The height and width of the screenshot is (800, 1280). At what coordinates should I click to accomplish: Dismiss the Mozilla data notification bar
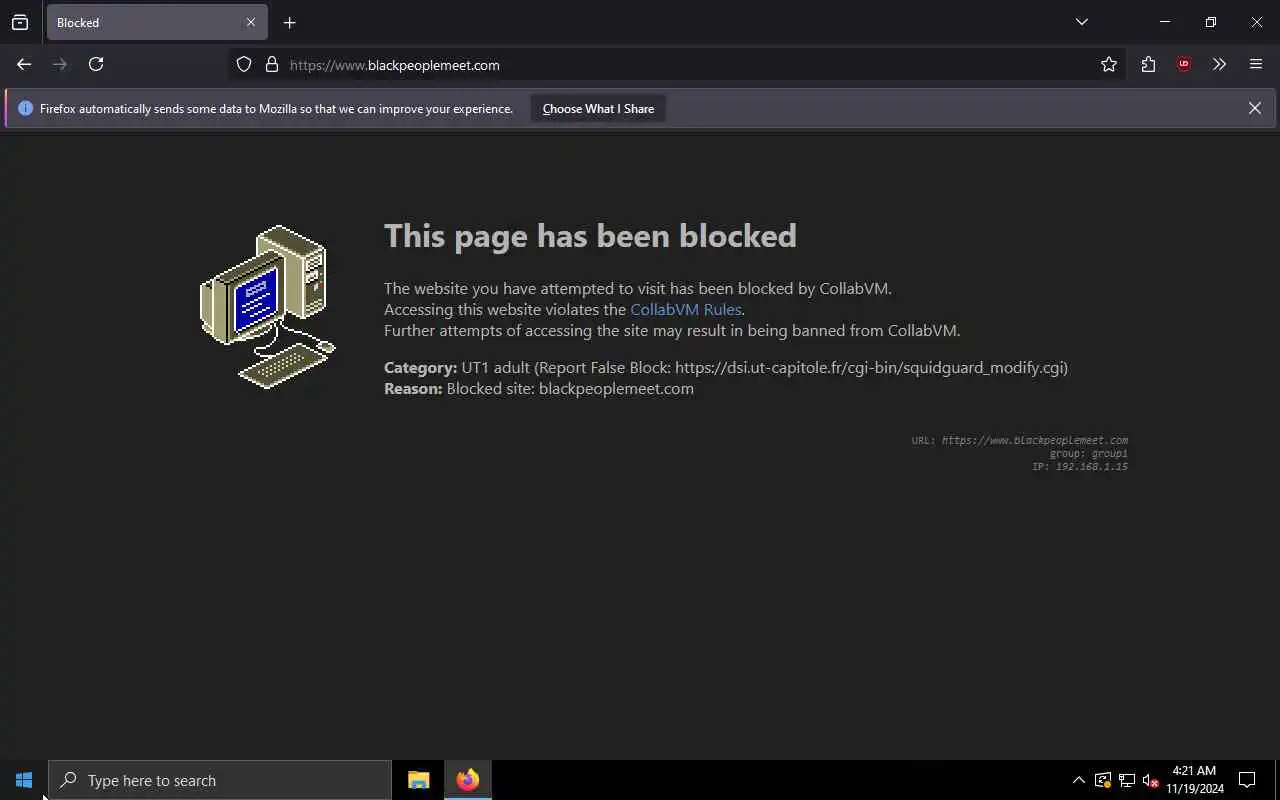[x=1255, y=108]
